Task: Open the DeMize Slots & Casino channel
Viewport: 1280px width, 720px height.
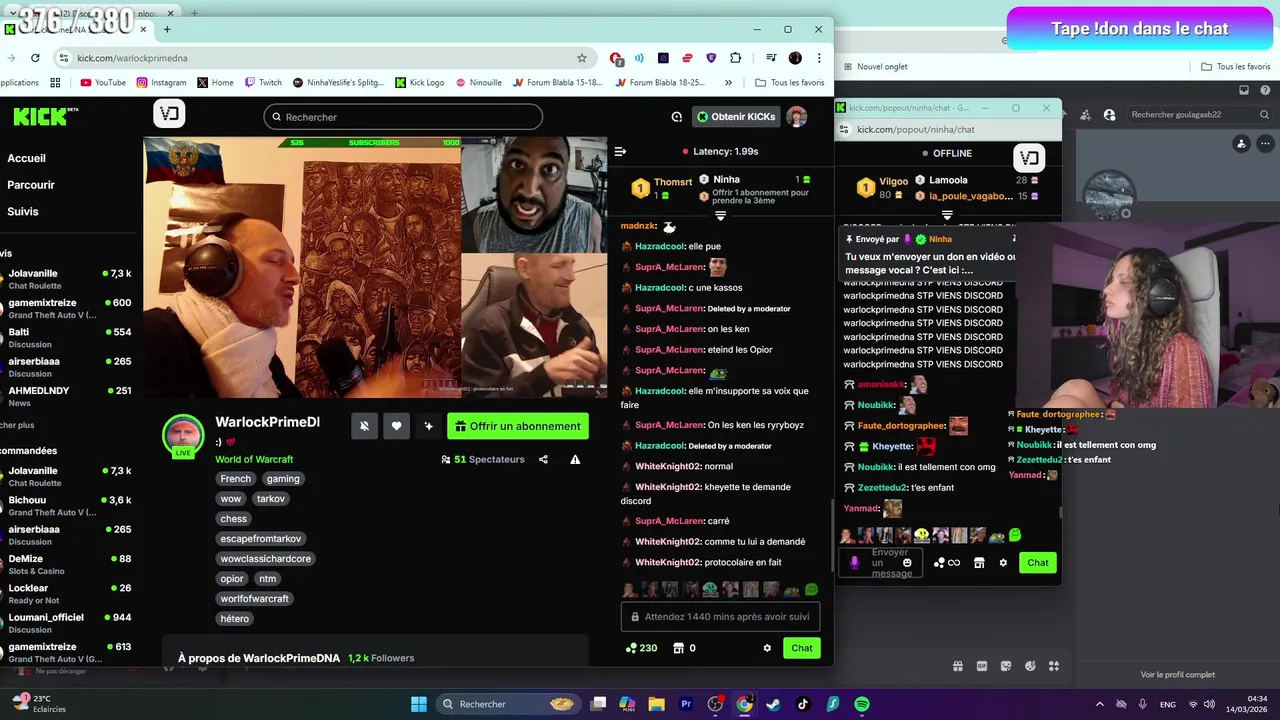Action: tap(68, 565)
